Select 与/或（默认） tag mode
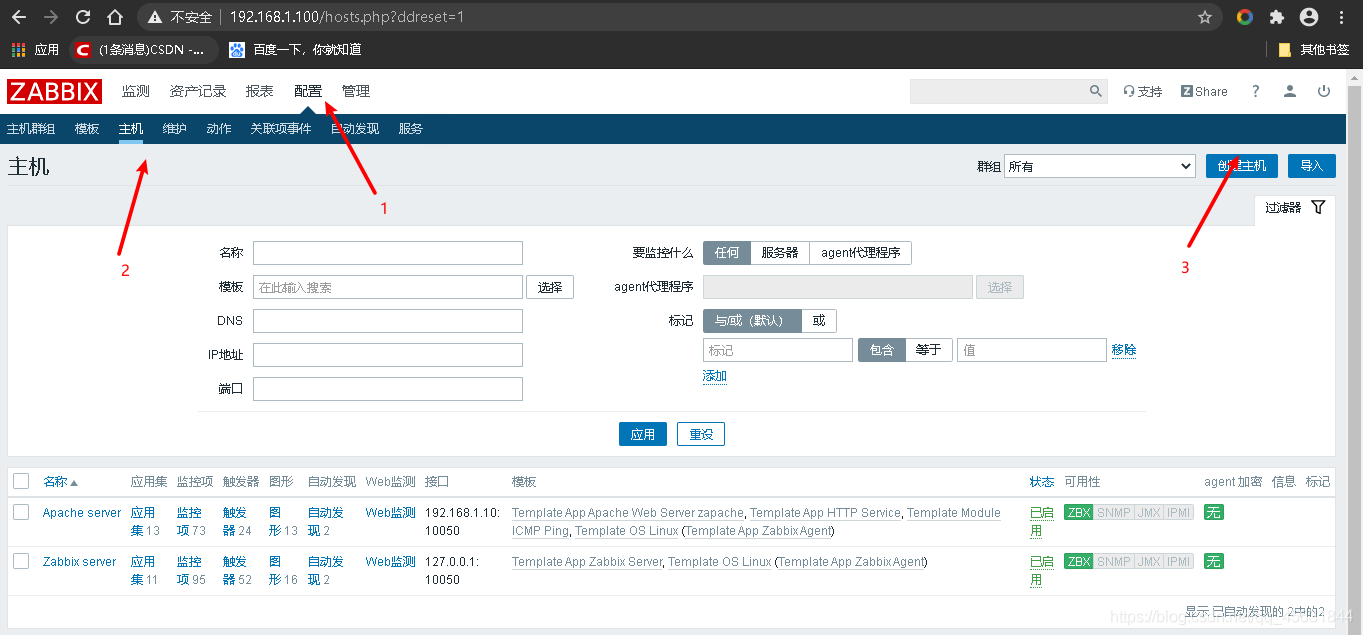Screen dimensions: 1363x635 [x=753, y=320]
